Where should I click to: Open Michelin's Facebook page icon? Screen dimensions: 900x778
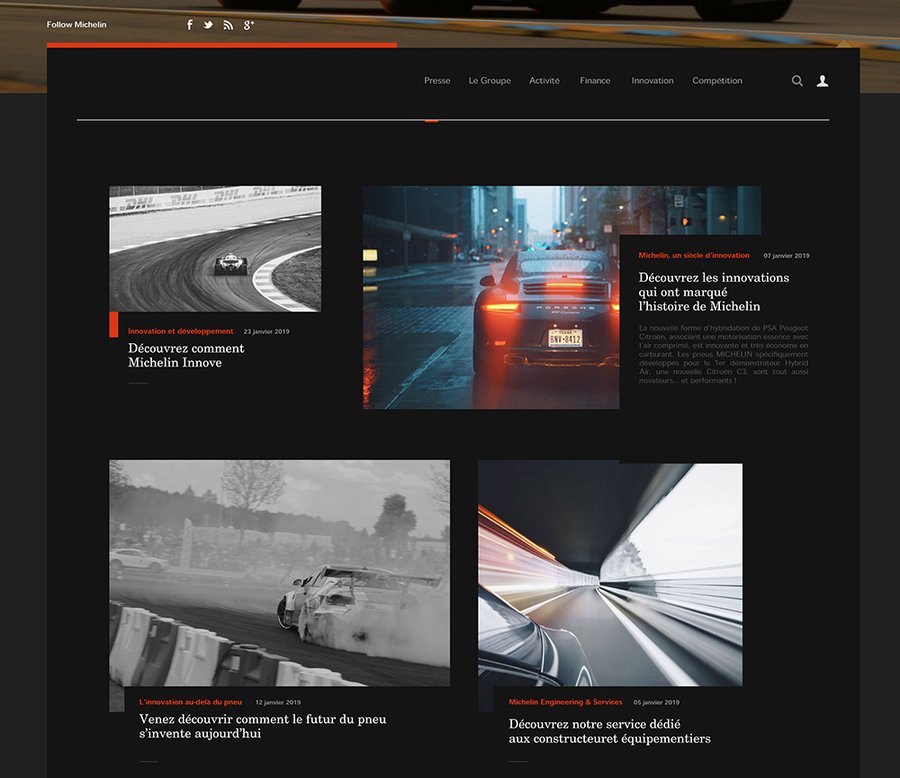coord(190,25)
